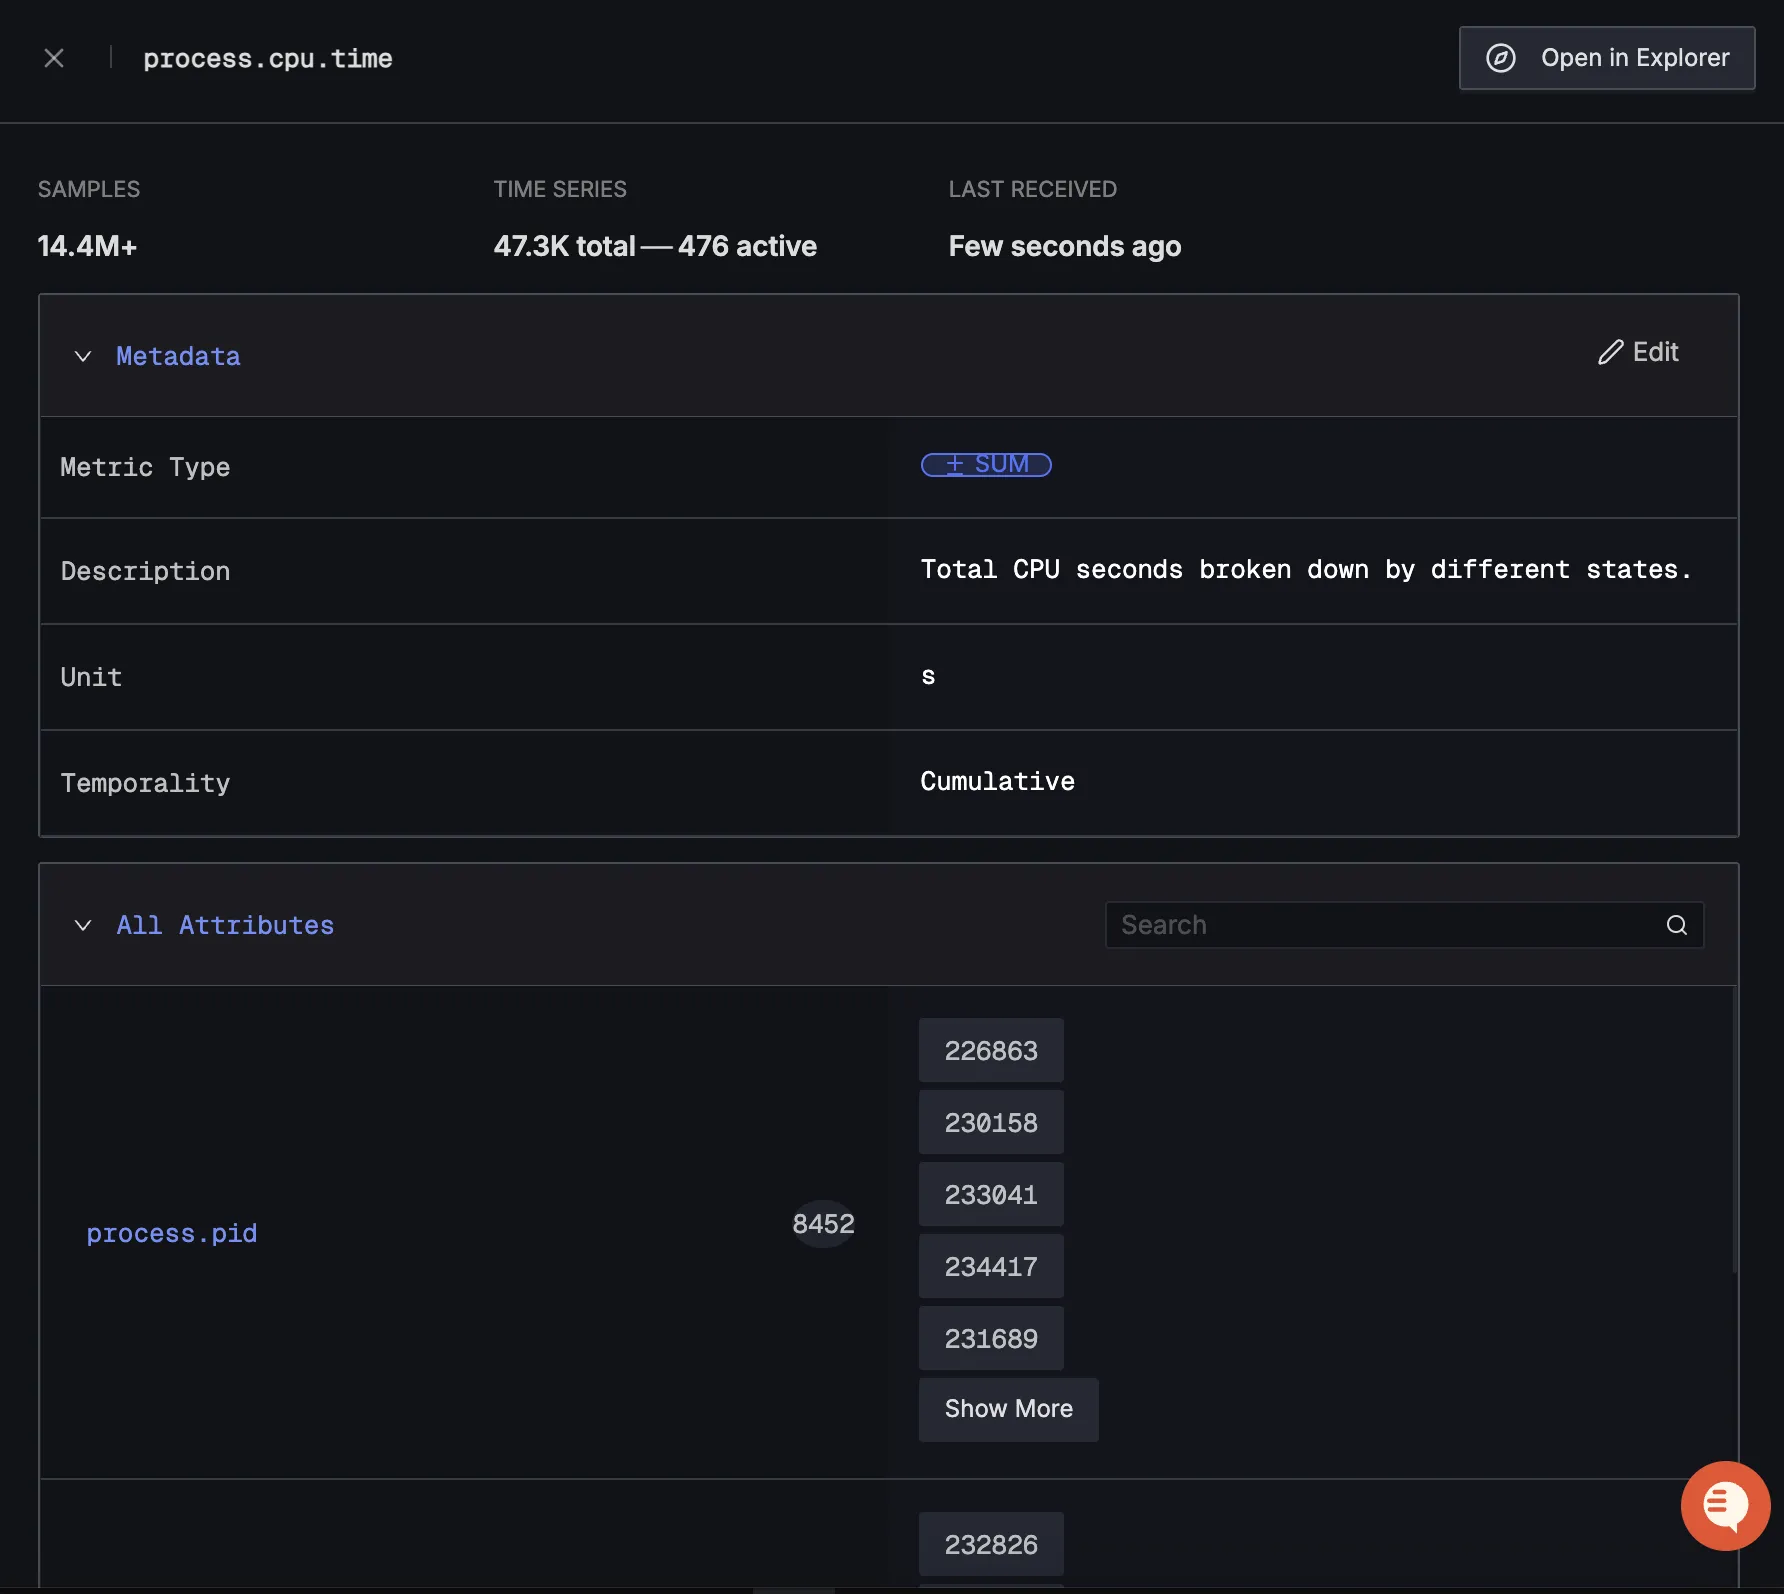Collapse the All Attributes section
Viewport: 1784px width, 1594px height.
tap(83, 926)
